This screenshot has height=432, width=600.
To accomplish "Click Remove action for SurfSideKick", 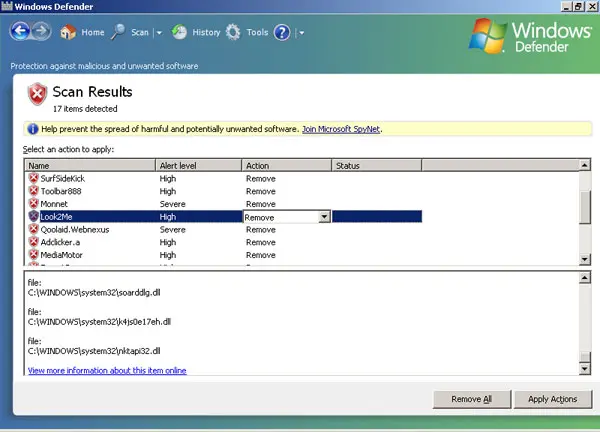I will 261,179.
